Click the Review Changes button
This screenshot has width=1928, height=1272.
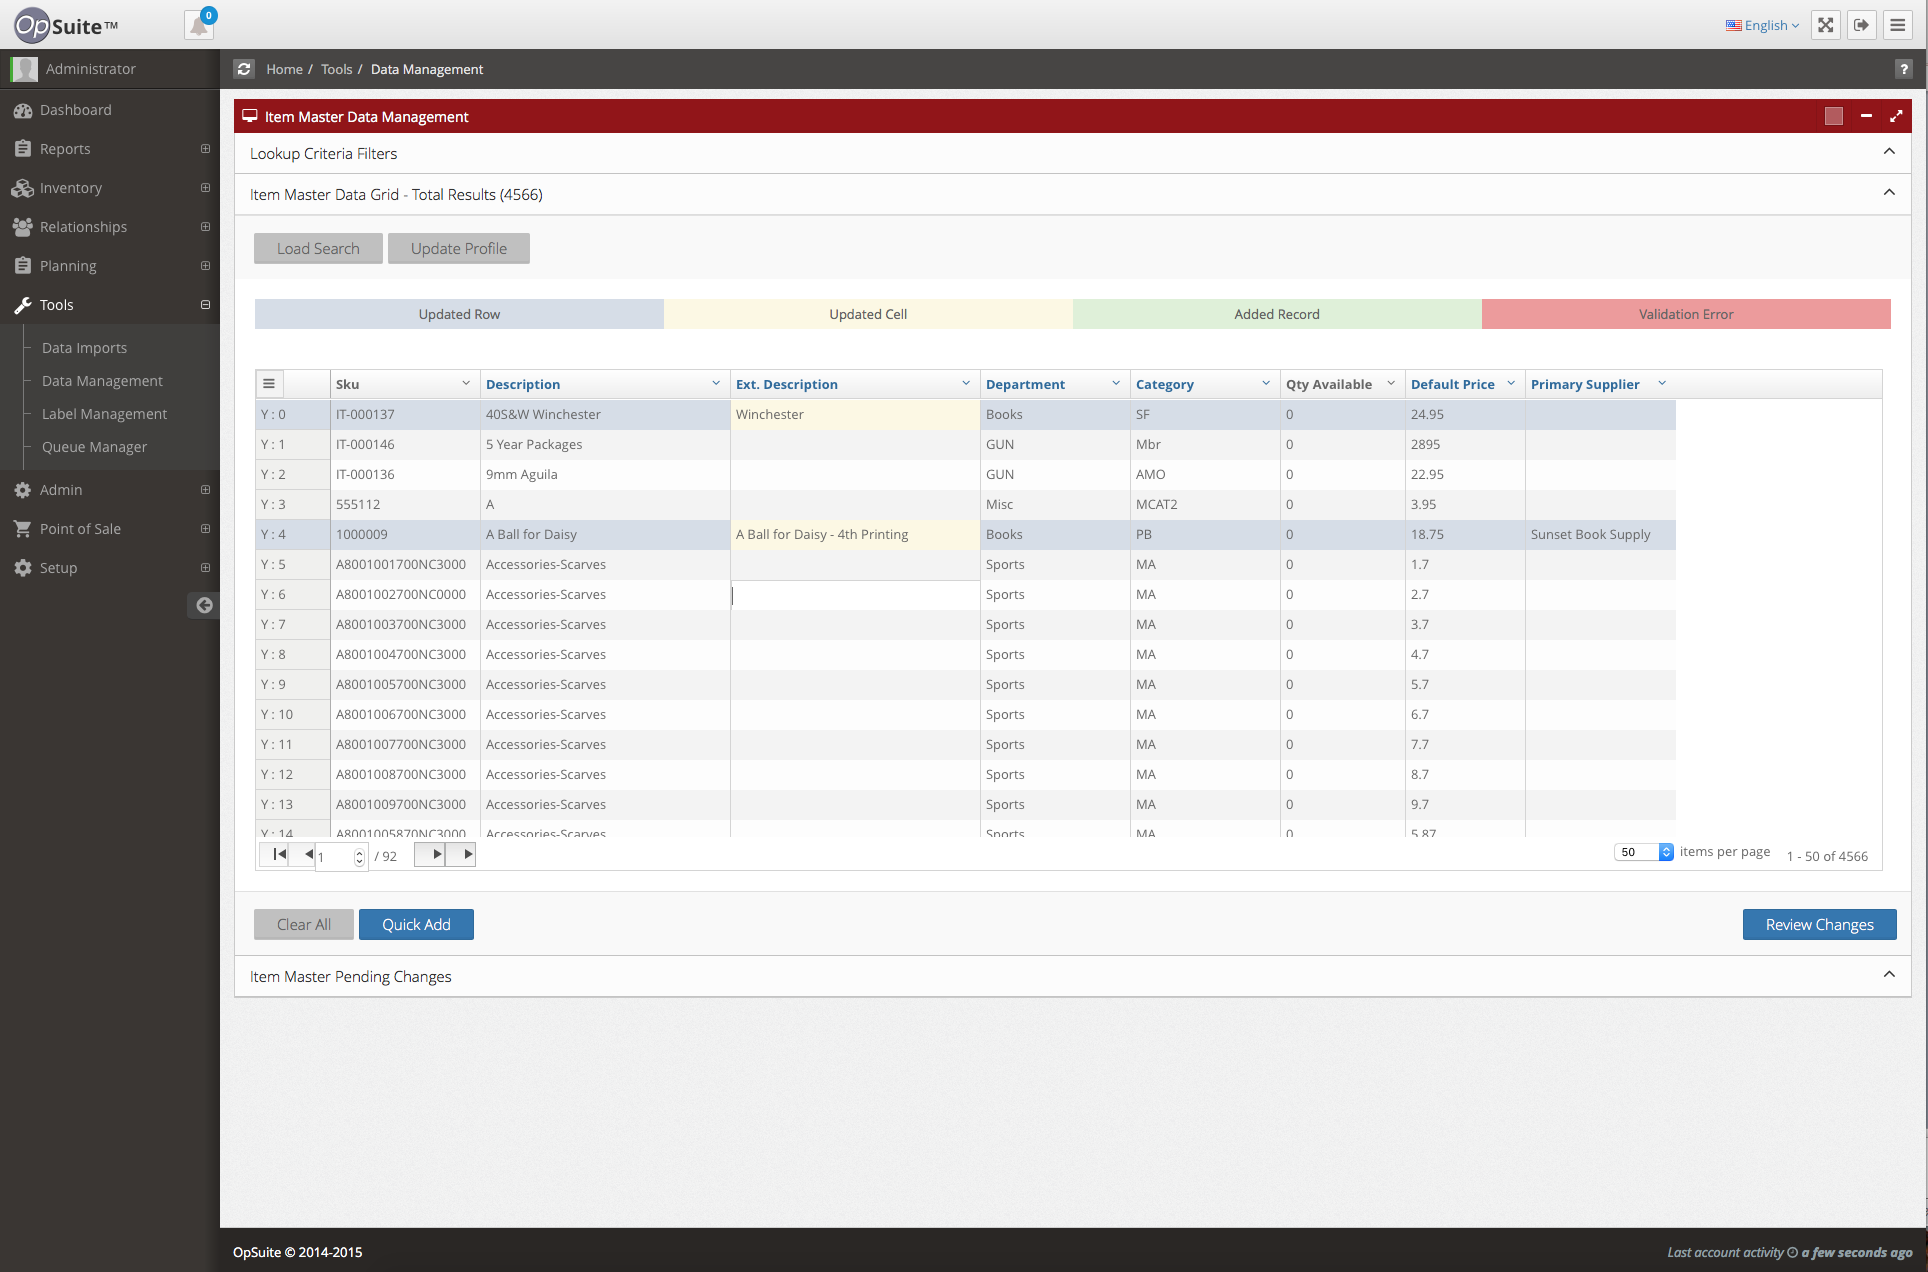coord(1819,924)
